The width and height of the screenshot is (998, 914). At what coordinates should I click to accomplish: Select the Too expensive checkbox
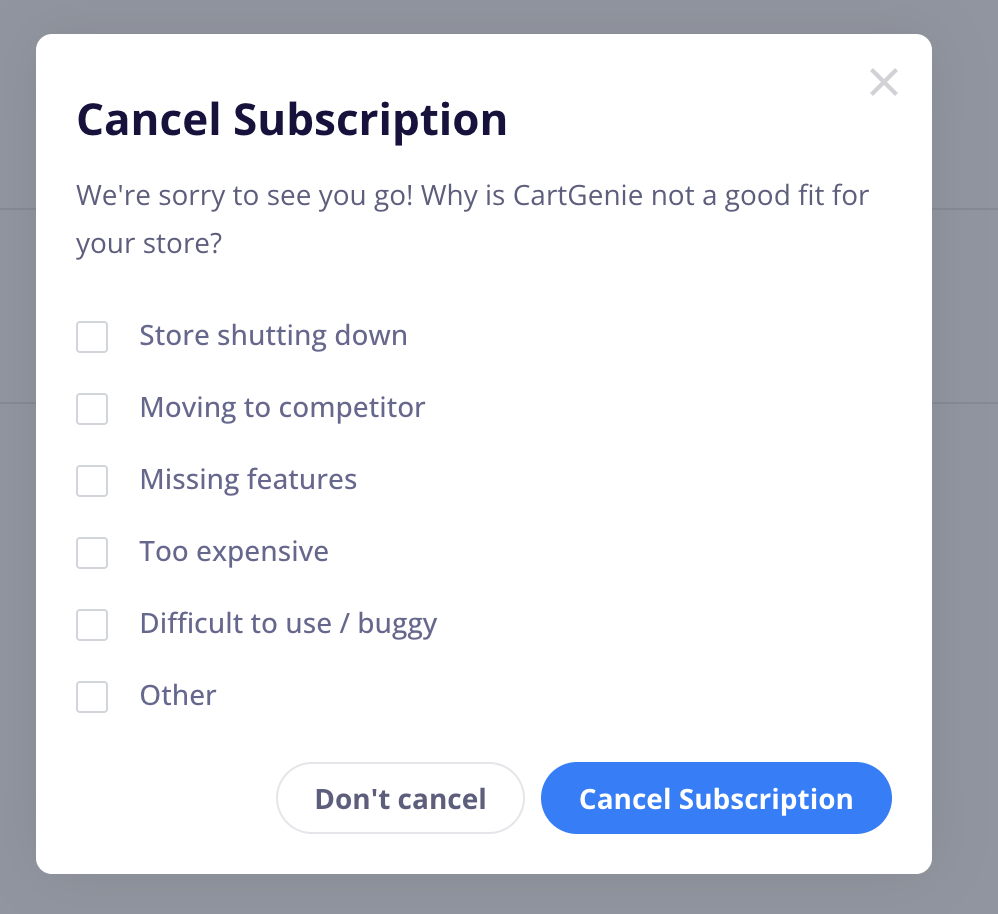click(92, 552)
